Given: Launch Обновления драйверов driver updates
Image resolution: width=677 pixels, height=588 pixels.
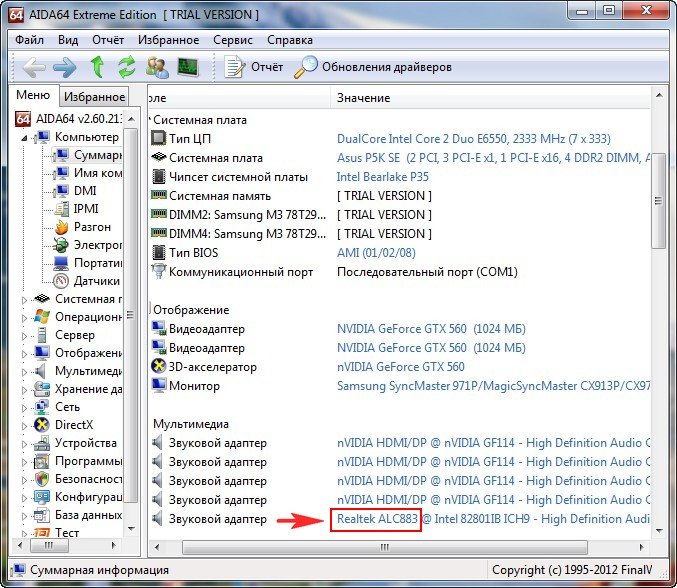Looking at the screenshot, I should pyautogui.click(x=373, y=67).
